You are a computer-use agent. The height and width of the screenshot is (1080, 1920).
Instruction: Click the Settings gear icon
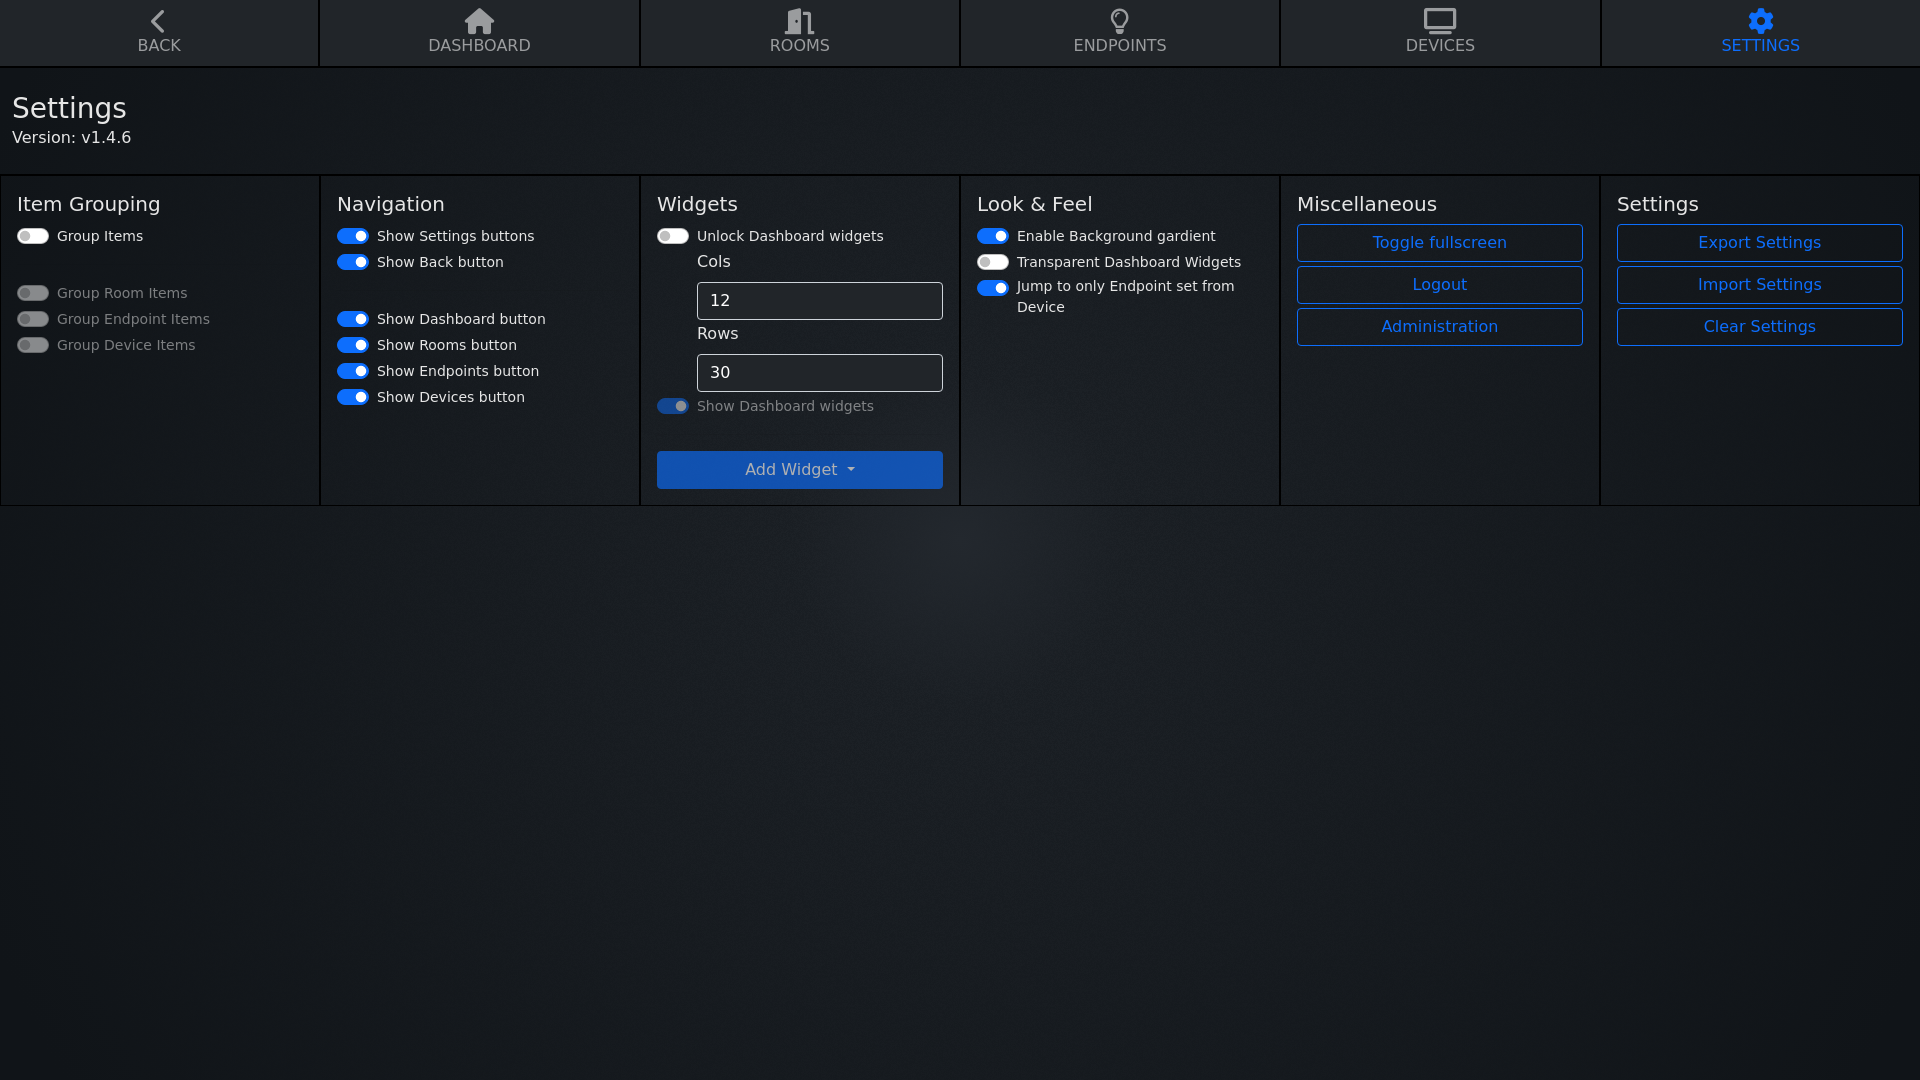click(x=1760, y=21)
